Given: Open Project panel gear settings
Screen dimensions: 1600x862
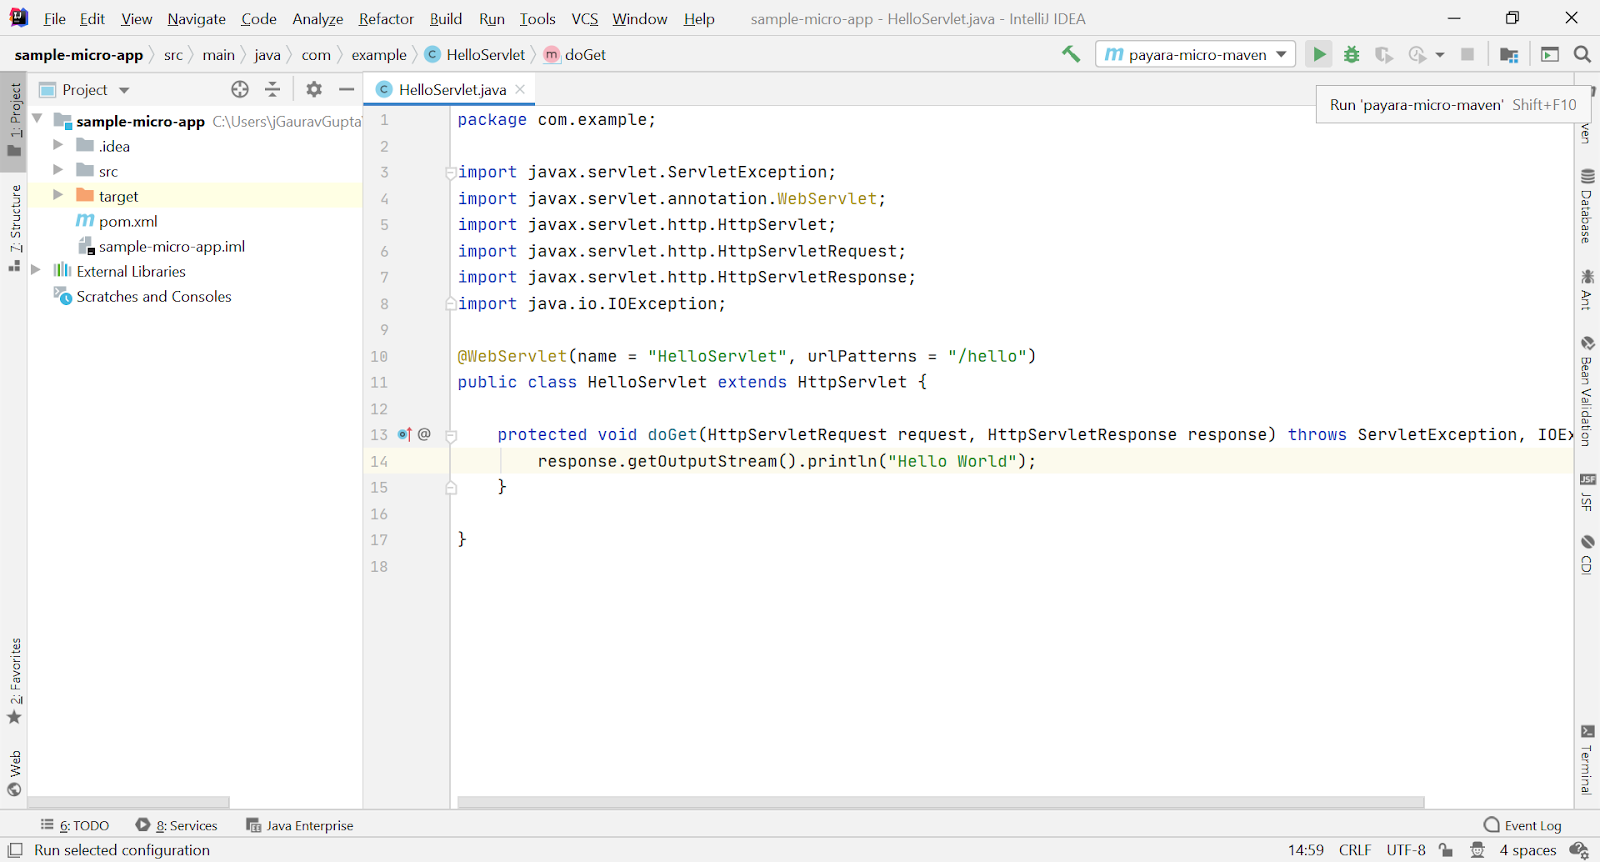Looking at the screenshot, I should [x=314, y=89].
